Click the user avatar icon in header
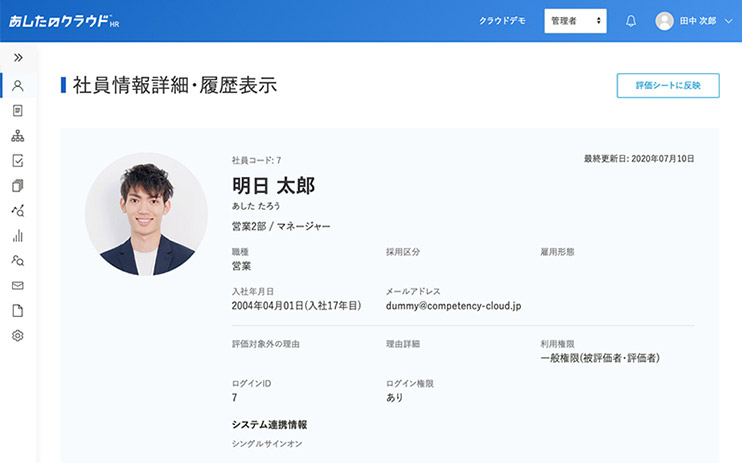The width and height of the screenshot is (742, 463). (x=664, y=21)
